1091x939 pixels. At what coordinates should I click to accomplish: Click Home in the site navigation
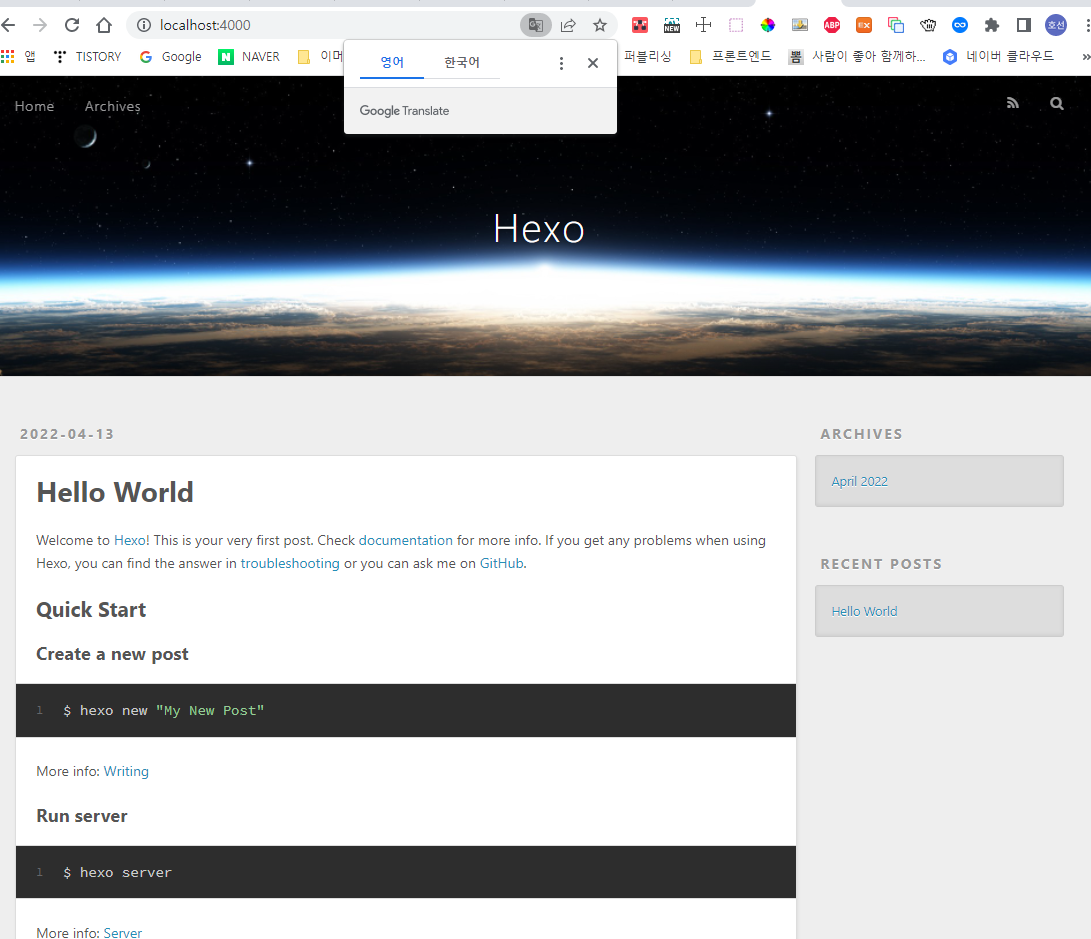34,106
